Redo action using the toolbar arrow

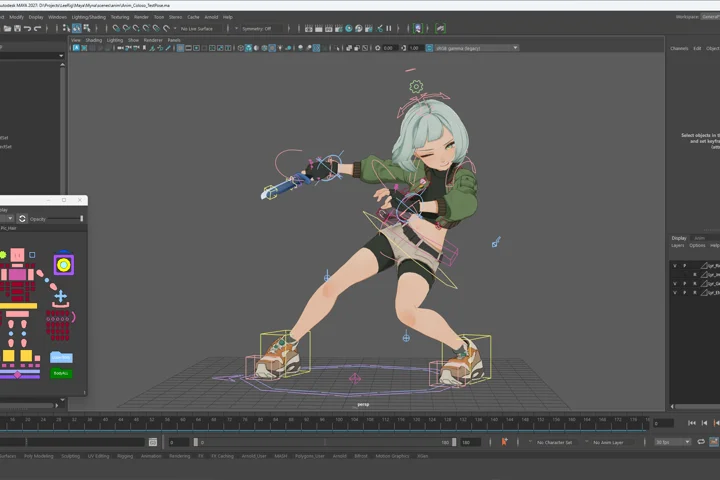point(38,28)
